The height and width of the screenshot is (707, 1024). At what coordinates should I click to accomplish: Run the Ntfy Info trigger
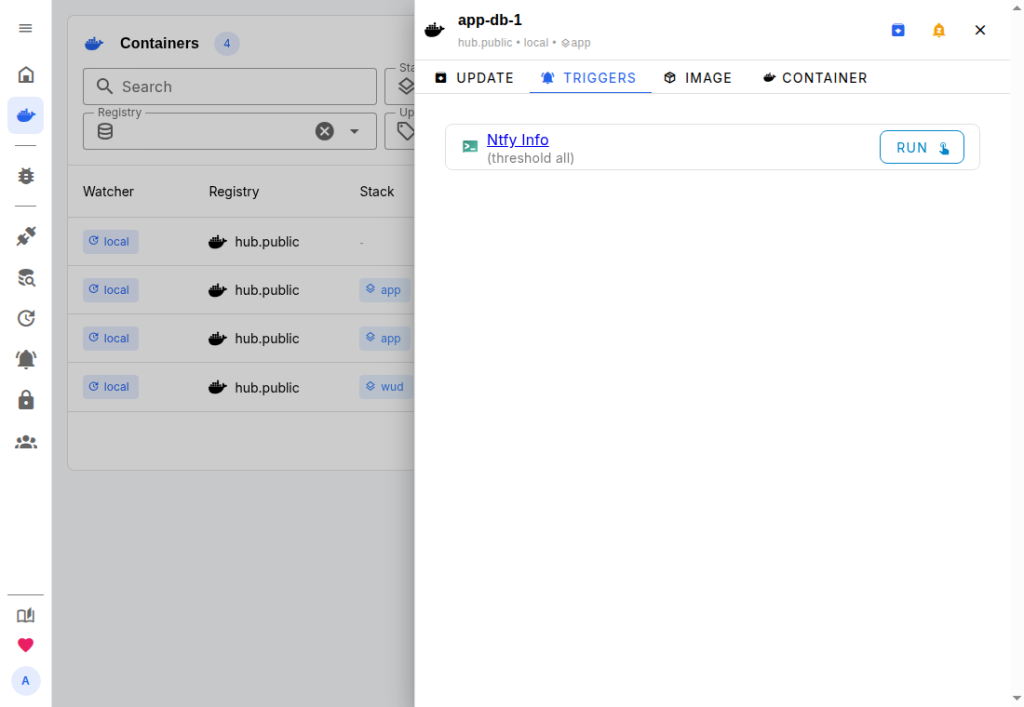tap(921, 148)
